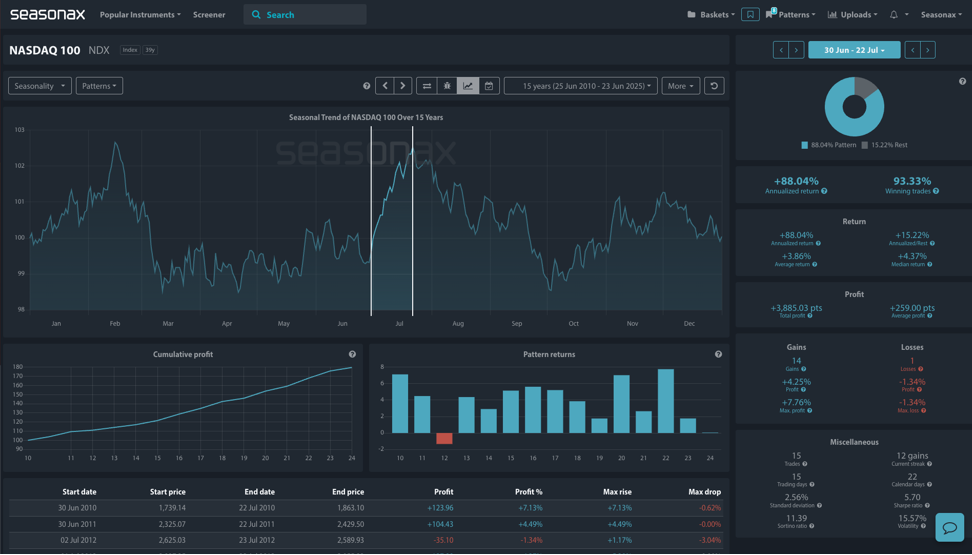Click help icon in pie chart panel corner
Image resolution: width=972 pixels, height=555 pixels.
[x=962, y=81]
